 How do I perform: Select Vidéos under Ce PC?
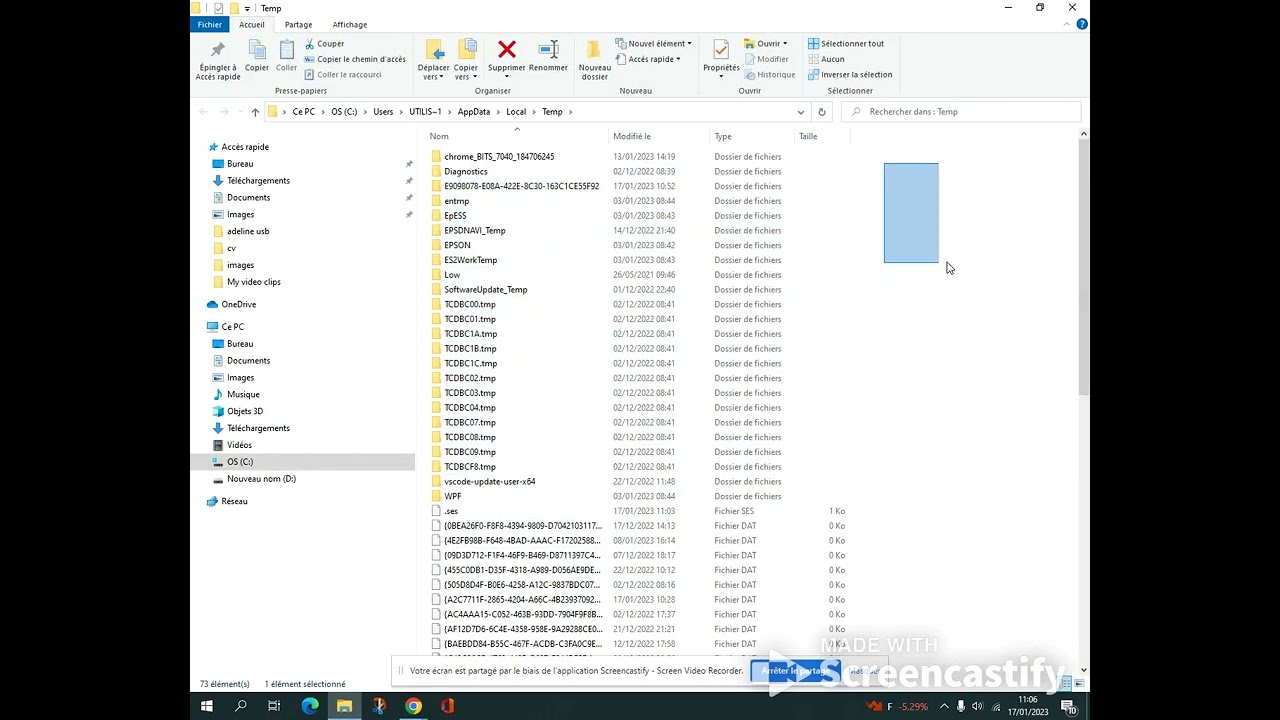pyautogui.click(x=239, y=445)
